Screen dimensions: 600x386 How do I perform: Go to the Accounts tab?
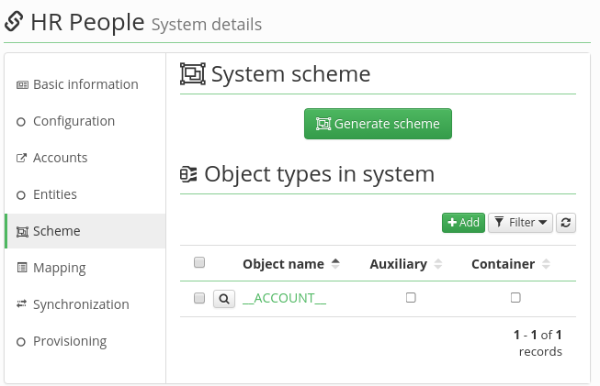[85, 158]
